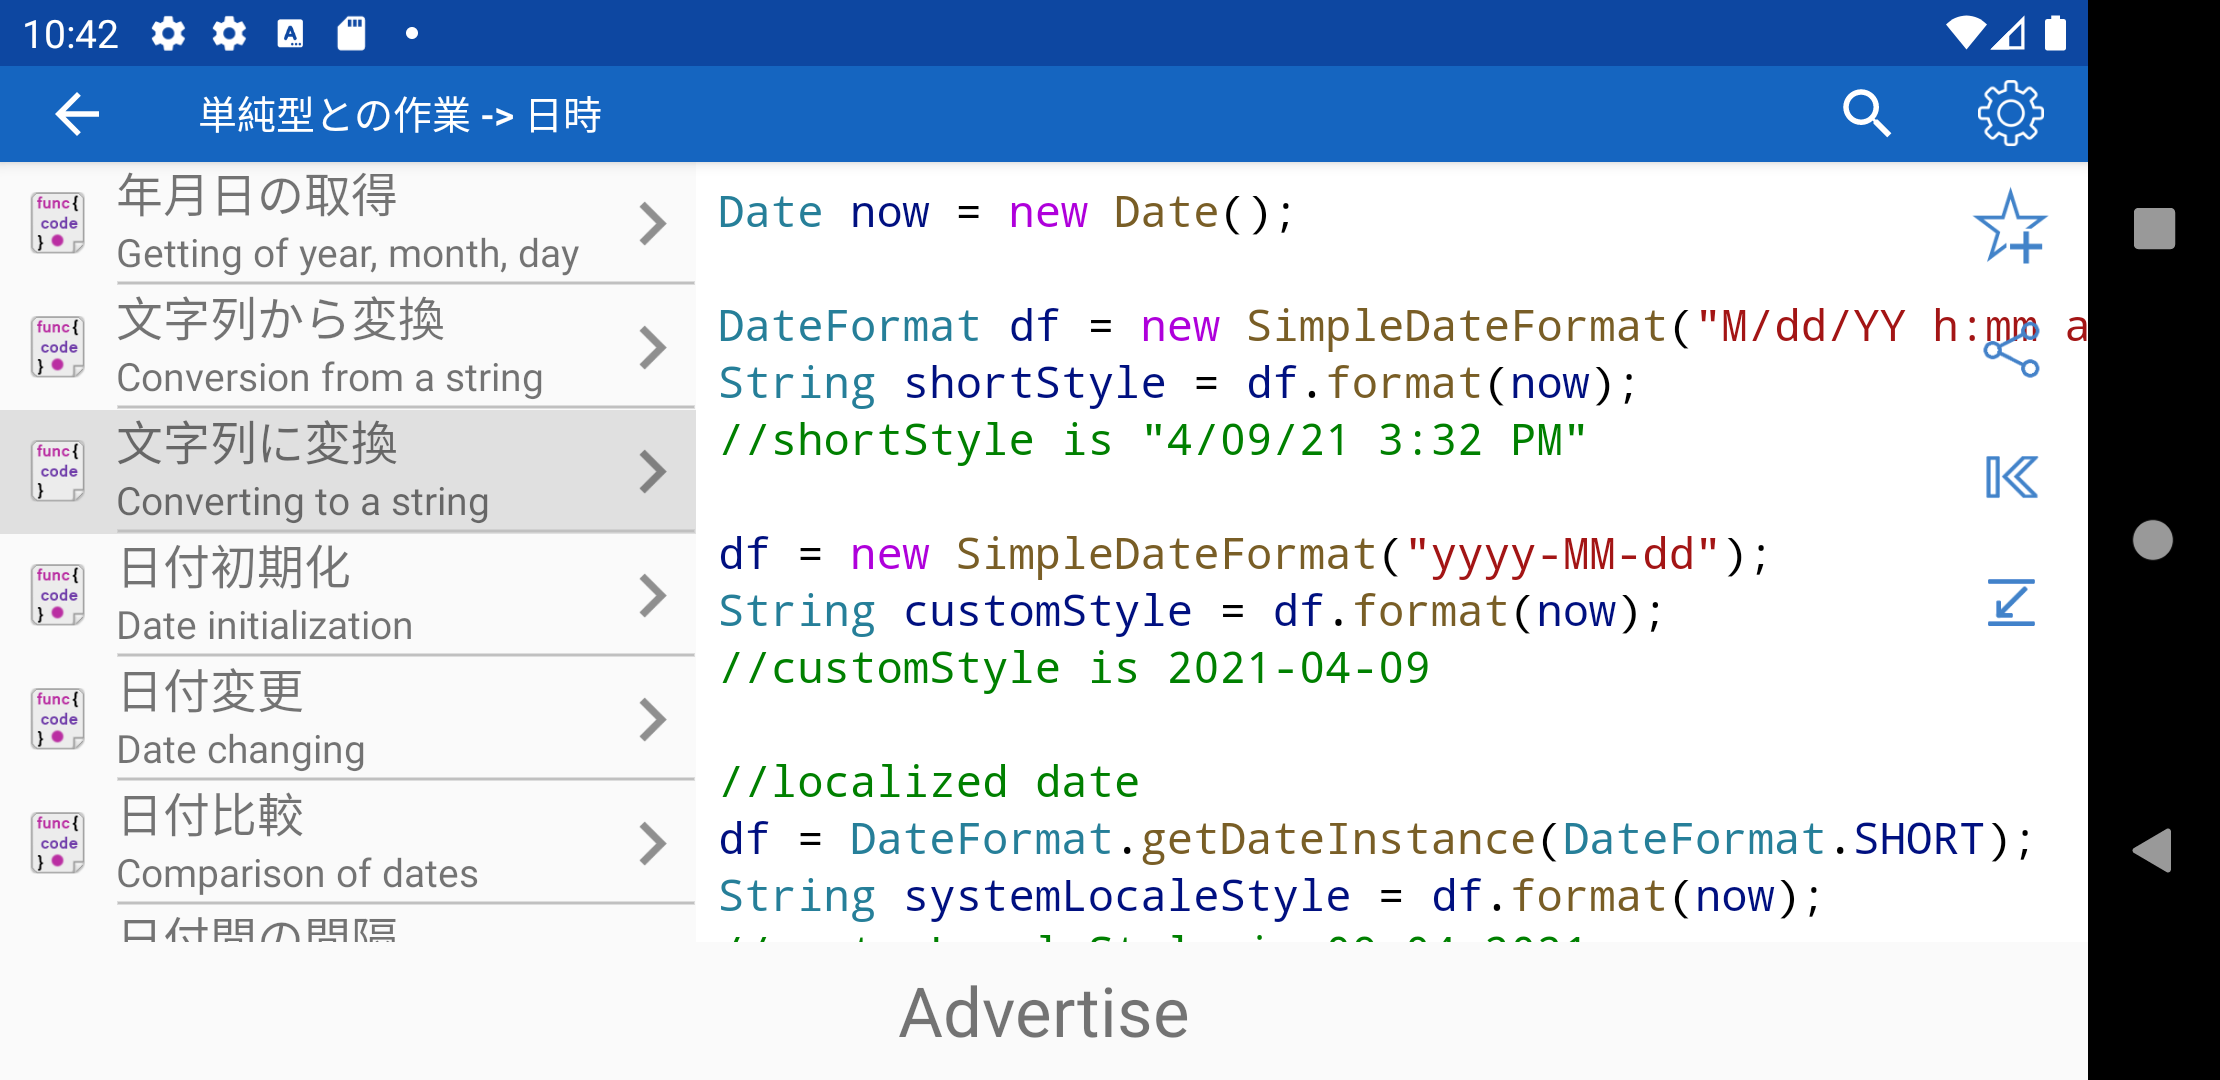
Task: Tap the status bar clock 10:42
Action: pyautogui.click(x=70, y=34)
